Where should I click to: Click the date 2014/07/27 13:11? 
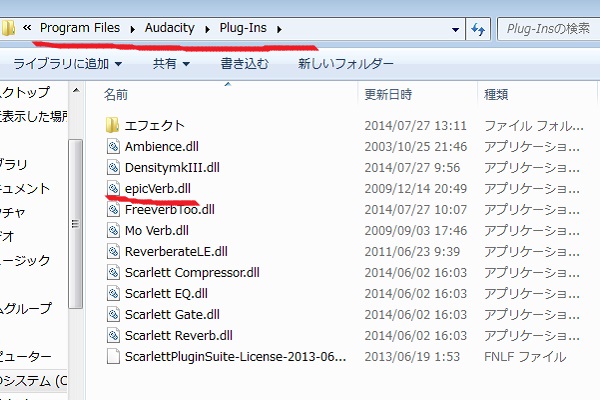point(415,126)
